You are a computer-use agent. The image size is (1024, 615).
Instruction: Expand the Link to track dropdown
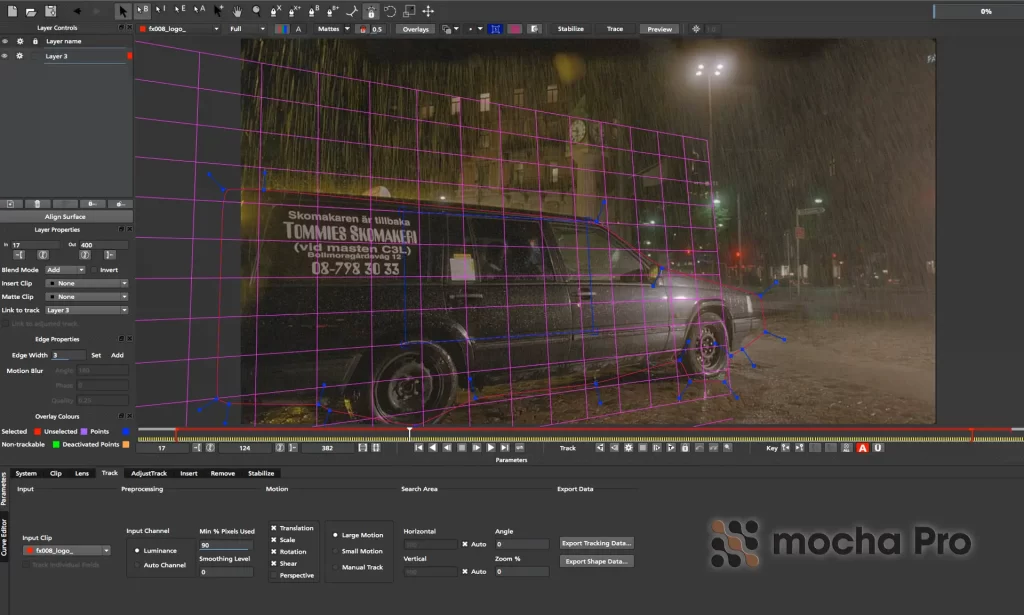[87, 310]
